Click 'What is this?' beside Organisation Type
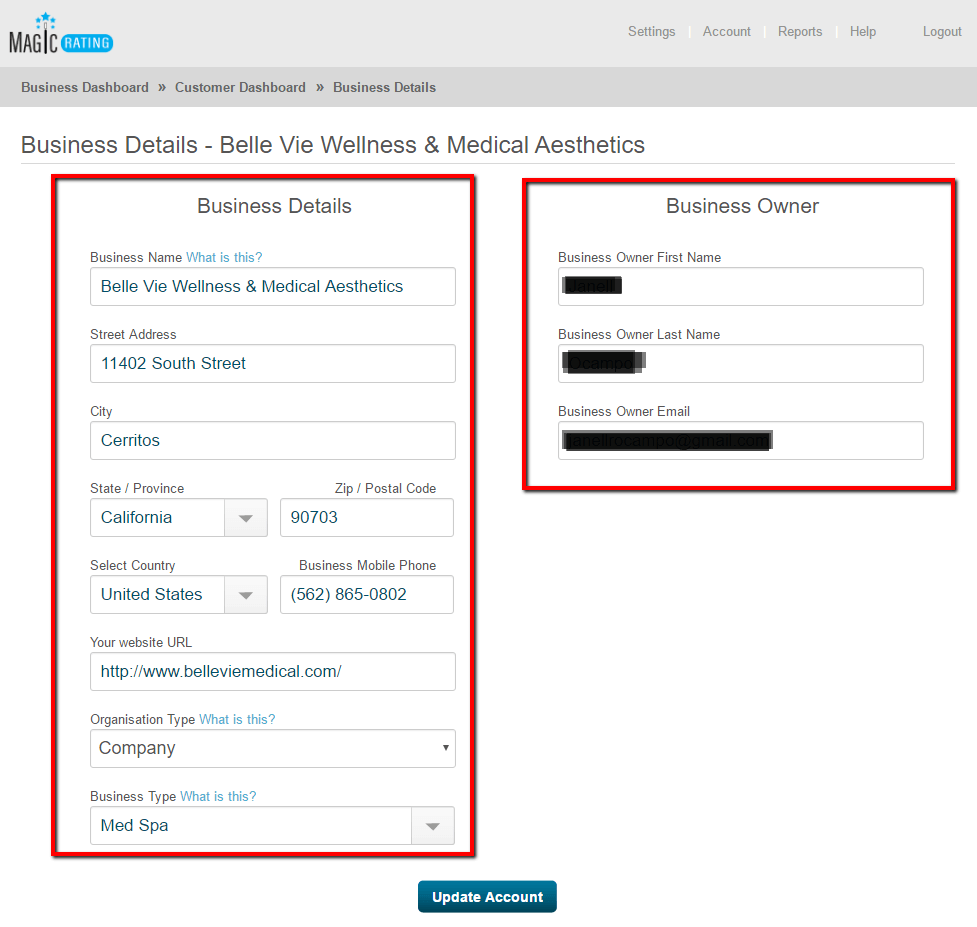Viewport: 977px width, 927px height. coord(237,720)
